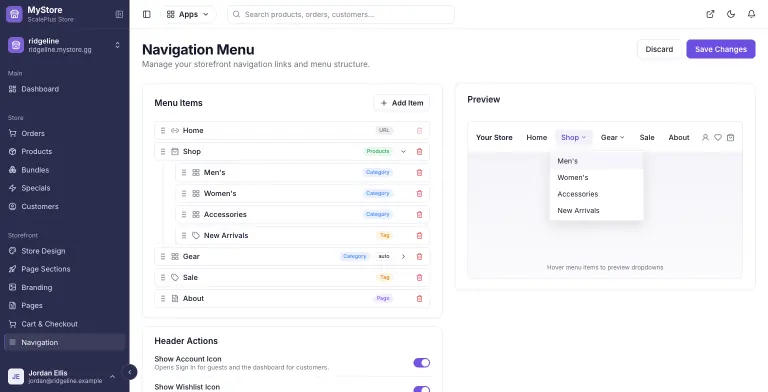Click the wishlist heart icon in preview
Viewport: 768px width, 392px height.
pos(718,138)
